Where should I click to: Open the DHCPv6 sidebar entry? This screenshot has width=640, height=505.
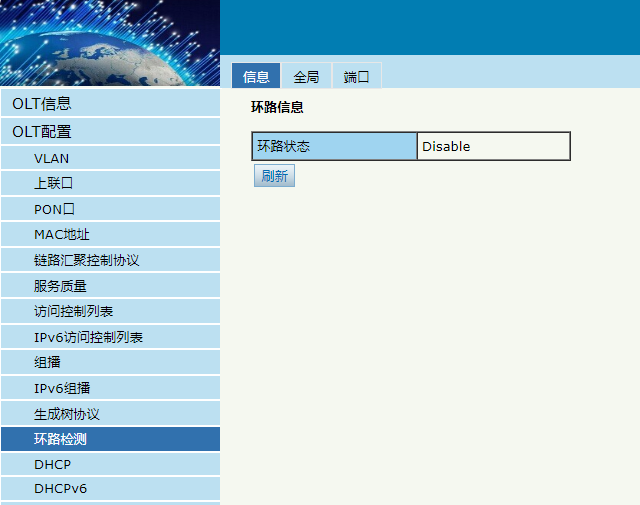point(111,489)
